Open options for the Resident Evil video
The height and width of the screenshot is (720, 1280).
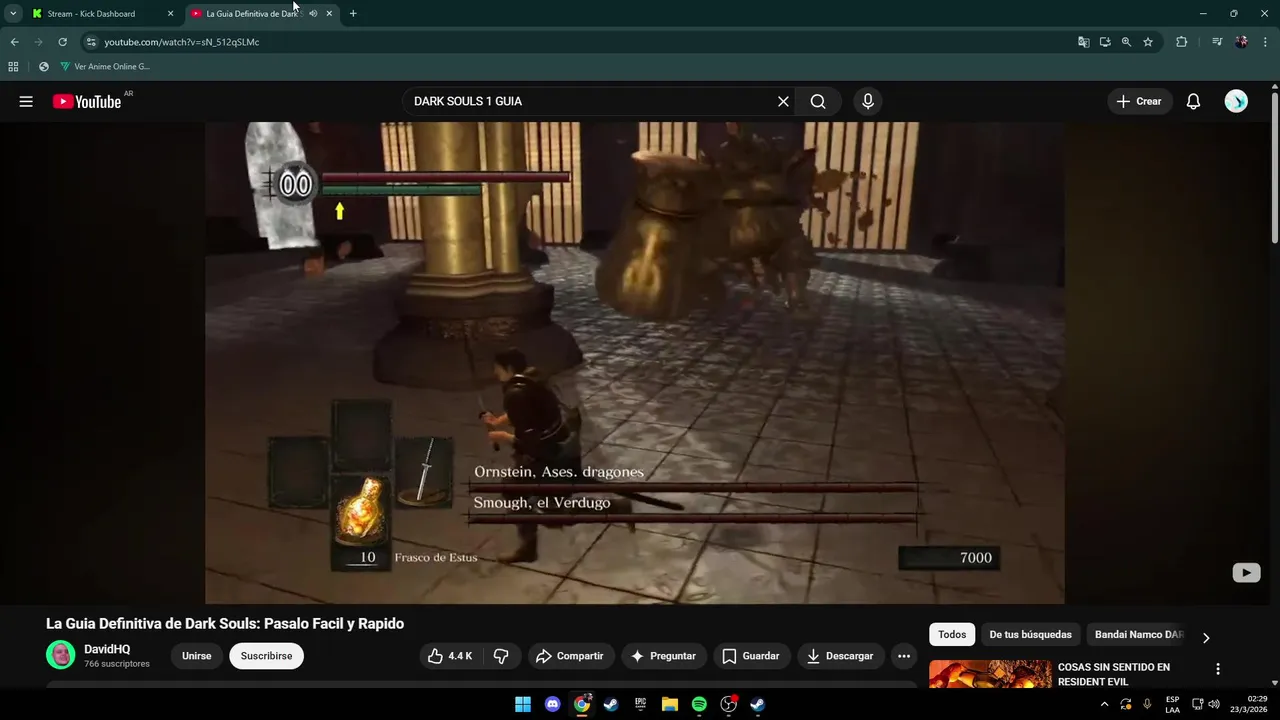pos(1218,669)
